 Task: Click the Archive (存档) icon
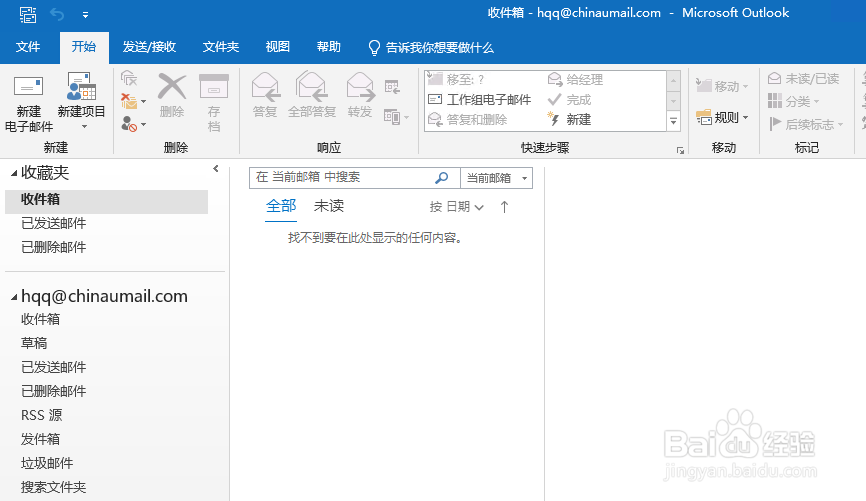point(214,86)
